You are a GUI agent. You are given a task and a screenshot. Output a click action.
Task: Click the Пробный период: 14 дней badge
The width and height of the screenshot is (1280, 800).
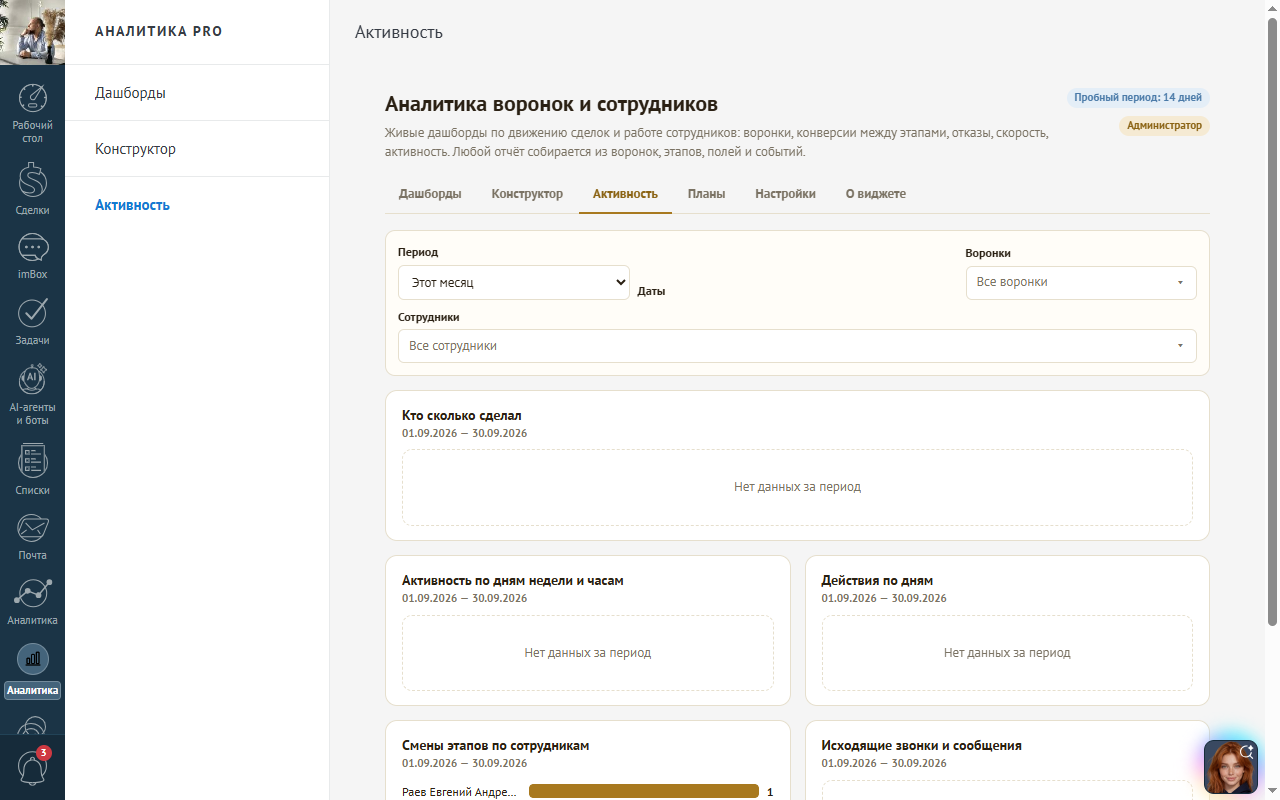[x=1138, y=98]
